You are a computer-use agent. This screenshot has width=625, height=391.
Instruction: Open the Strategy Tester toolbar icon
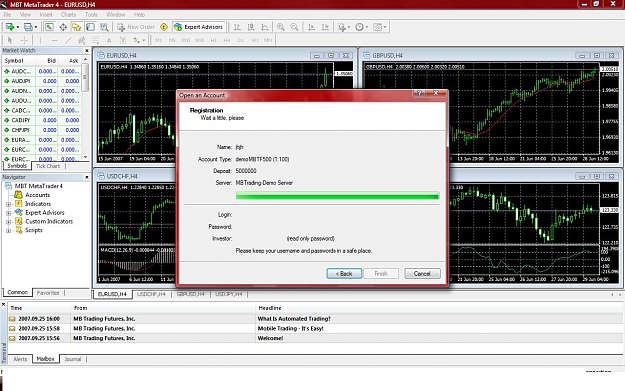click(x=104, y=27)
